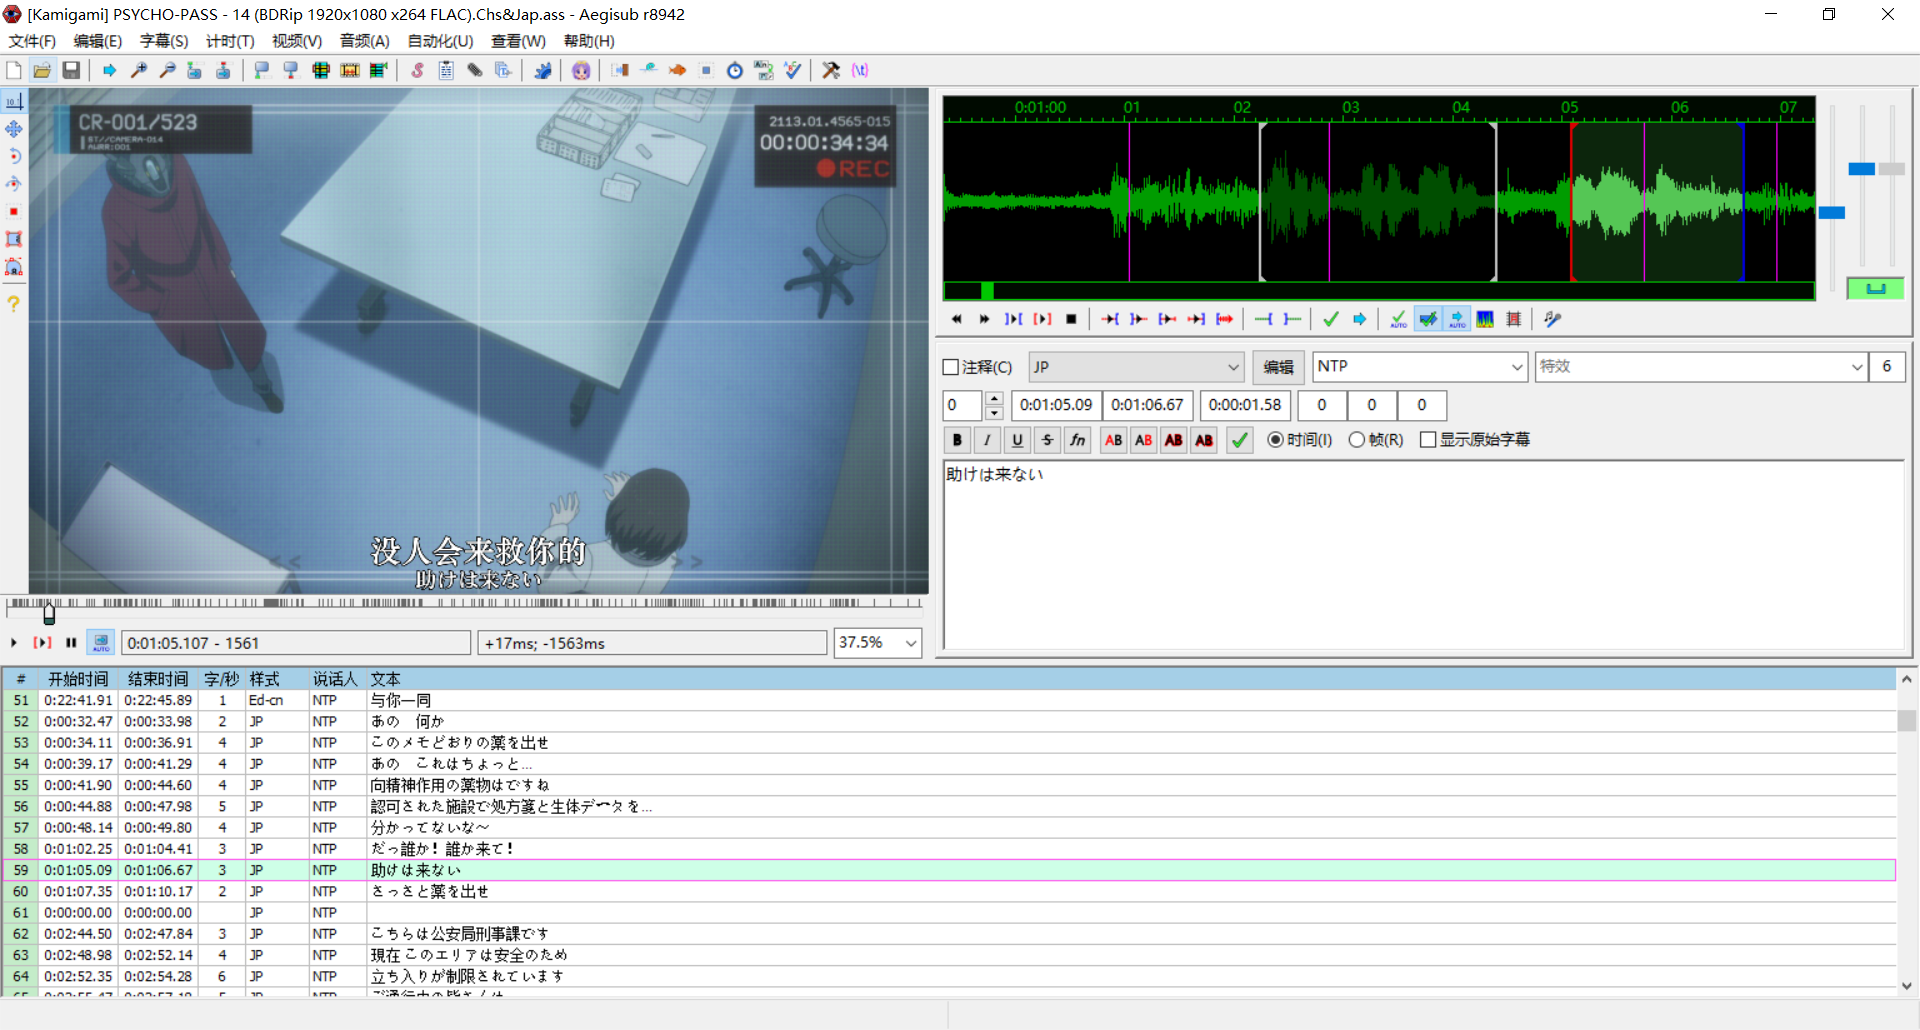1920x1030 pixels.
Task: Commit audio changes with green checkmark
Action: pyautogui.click(x=1331, y=319)
